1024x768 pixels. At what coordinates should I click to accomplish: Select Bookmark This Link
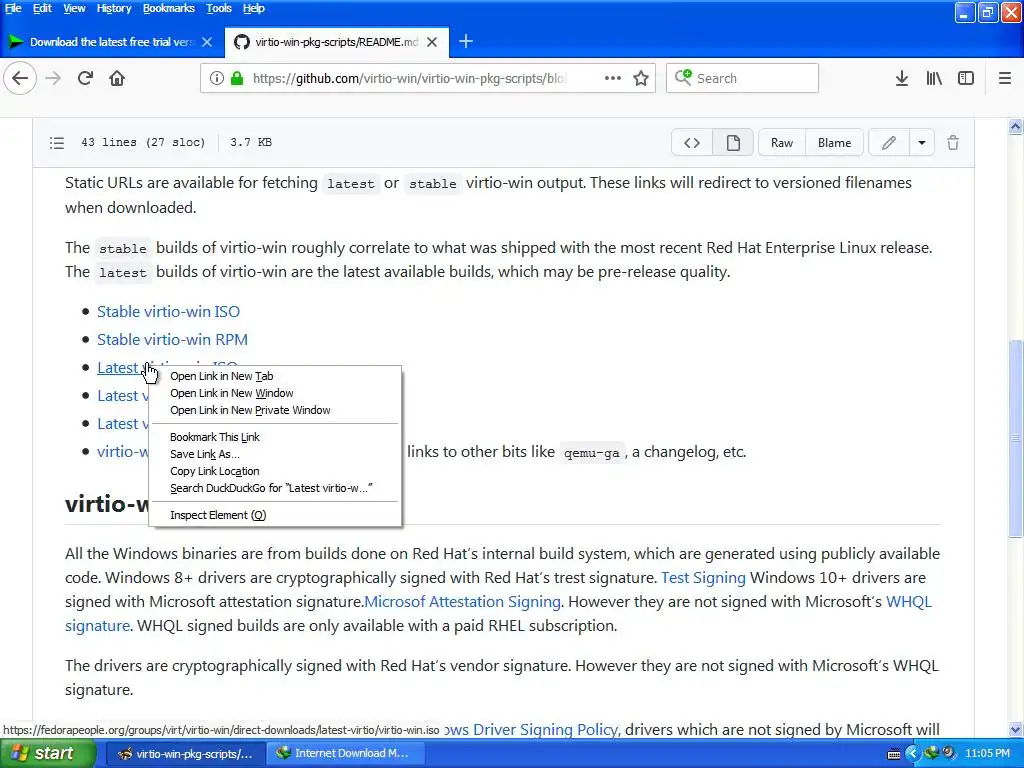(x=275, y=437)
